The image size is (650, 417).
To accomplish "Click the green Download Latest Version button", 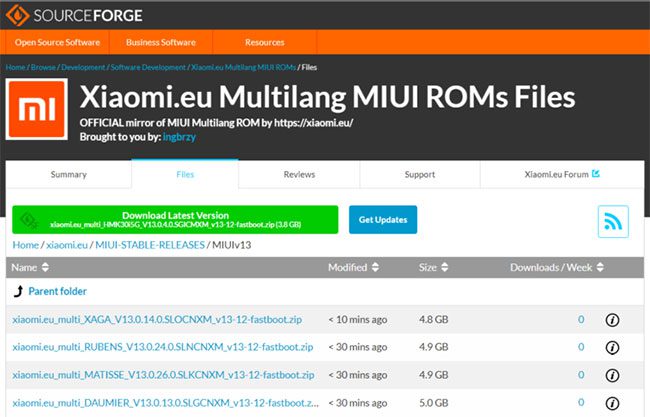I will pyautogui.click(x=175, y=219).
